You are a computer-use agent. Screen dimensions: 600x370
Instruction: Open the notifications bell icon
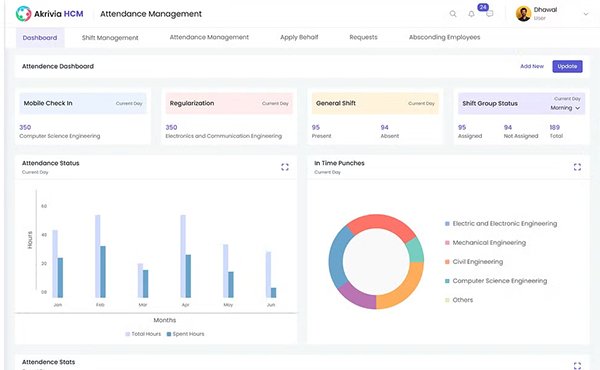(471, 14)
